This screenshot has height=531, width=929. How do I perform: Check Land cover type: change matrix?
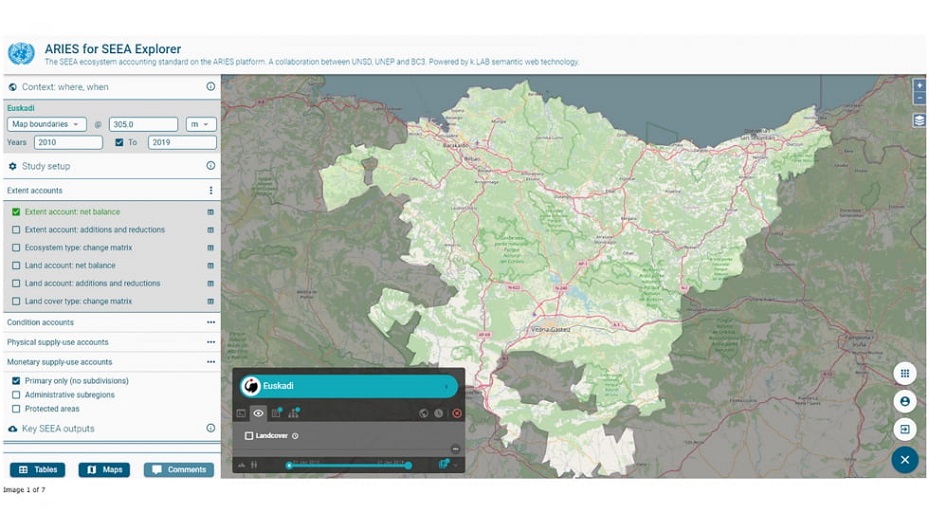click(16, 301)
